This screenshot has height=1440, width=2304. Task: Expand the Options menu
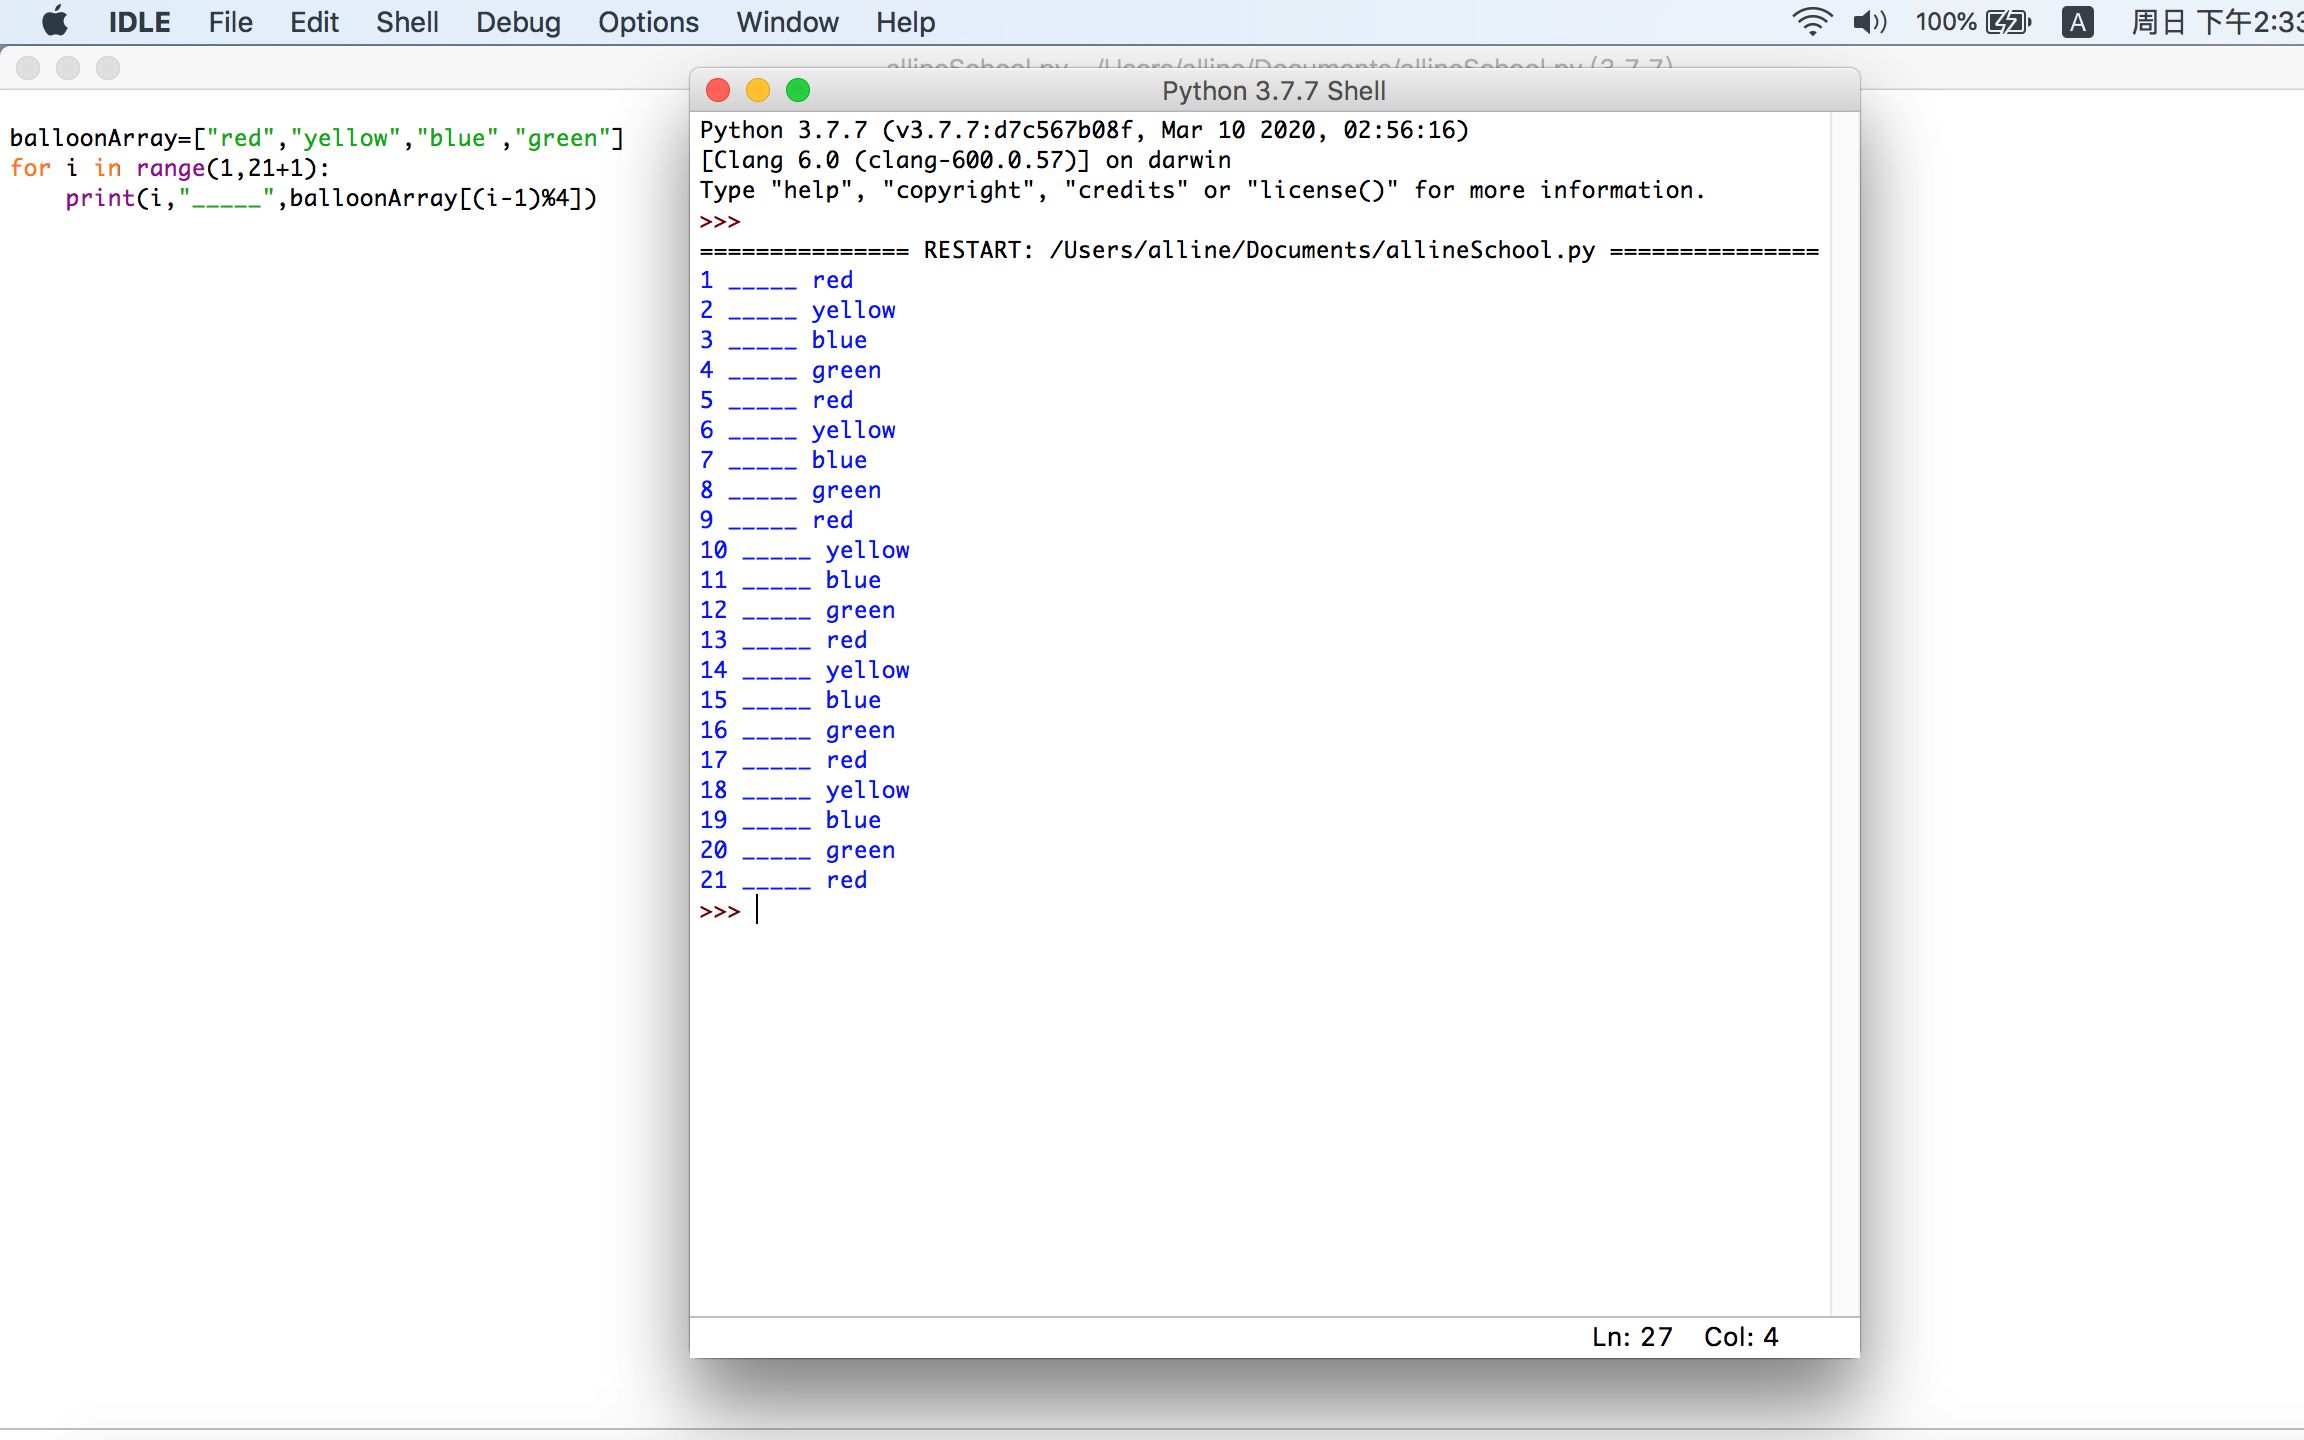coord(648,21)
